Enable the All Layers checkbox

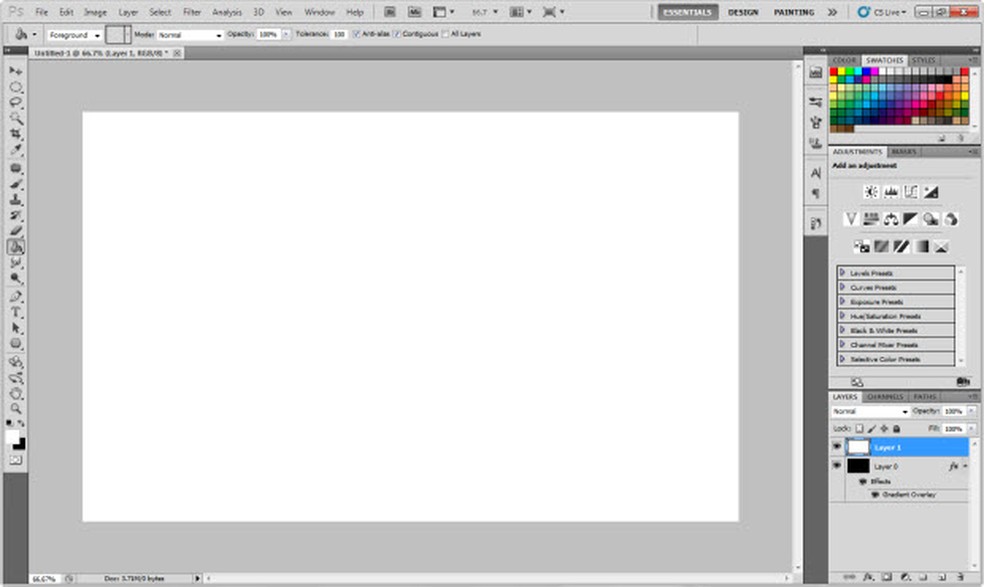[446, 34]
